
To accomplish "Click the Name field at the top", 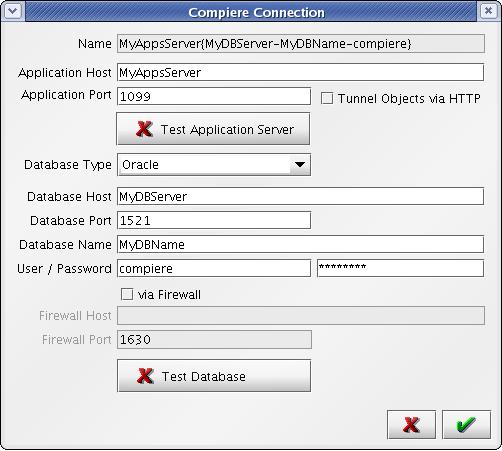I will (301, 44).
